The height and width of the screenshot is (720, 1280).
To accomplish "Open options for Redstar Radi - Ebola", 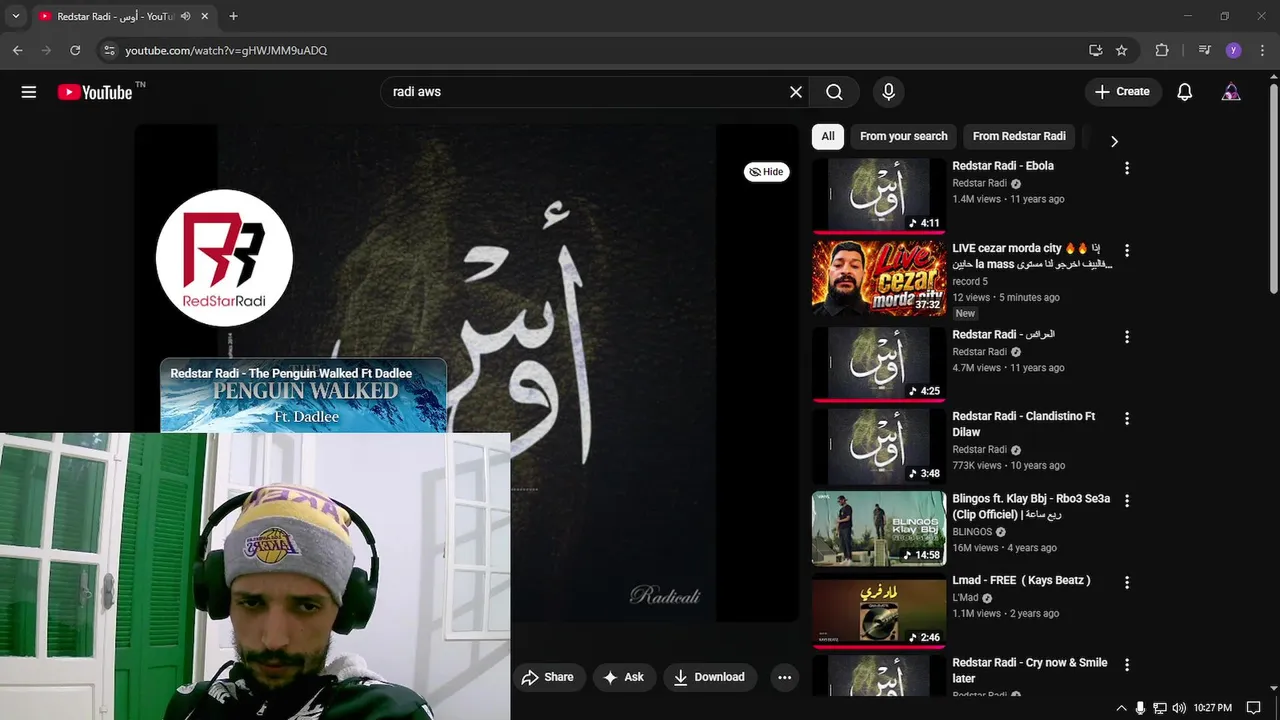I will 1127,168.
